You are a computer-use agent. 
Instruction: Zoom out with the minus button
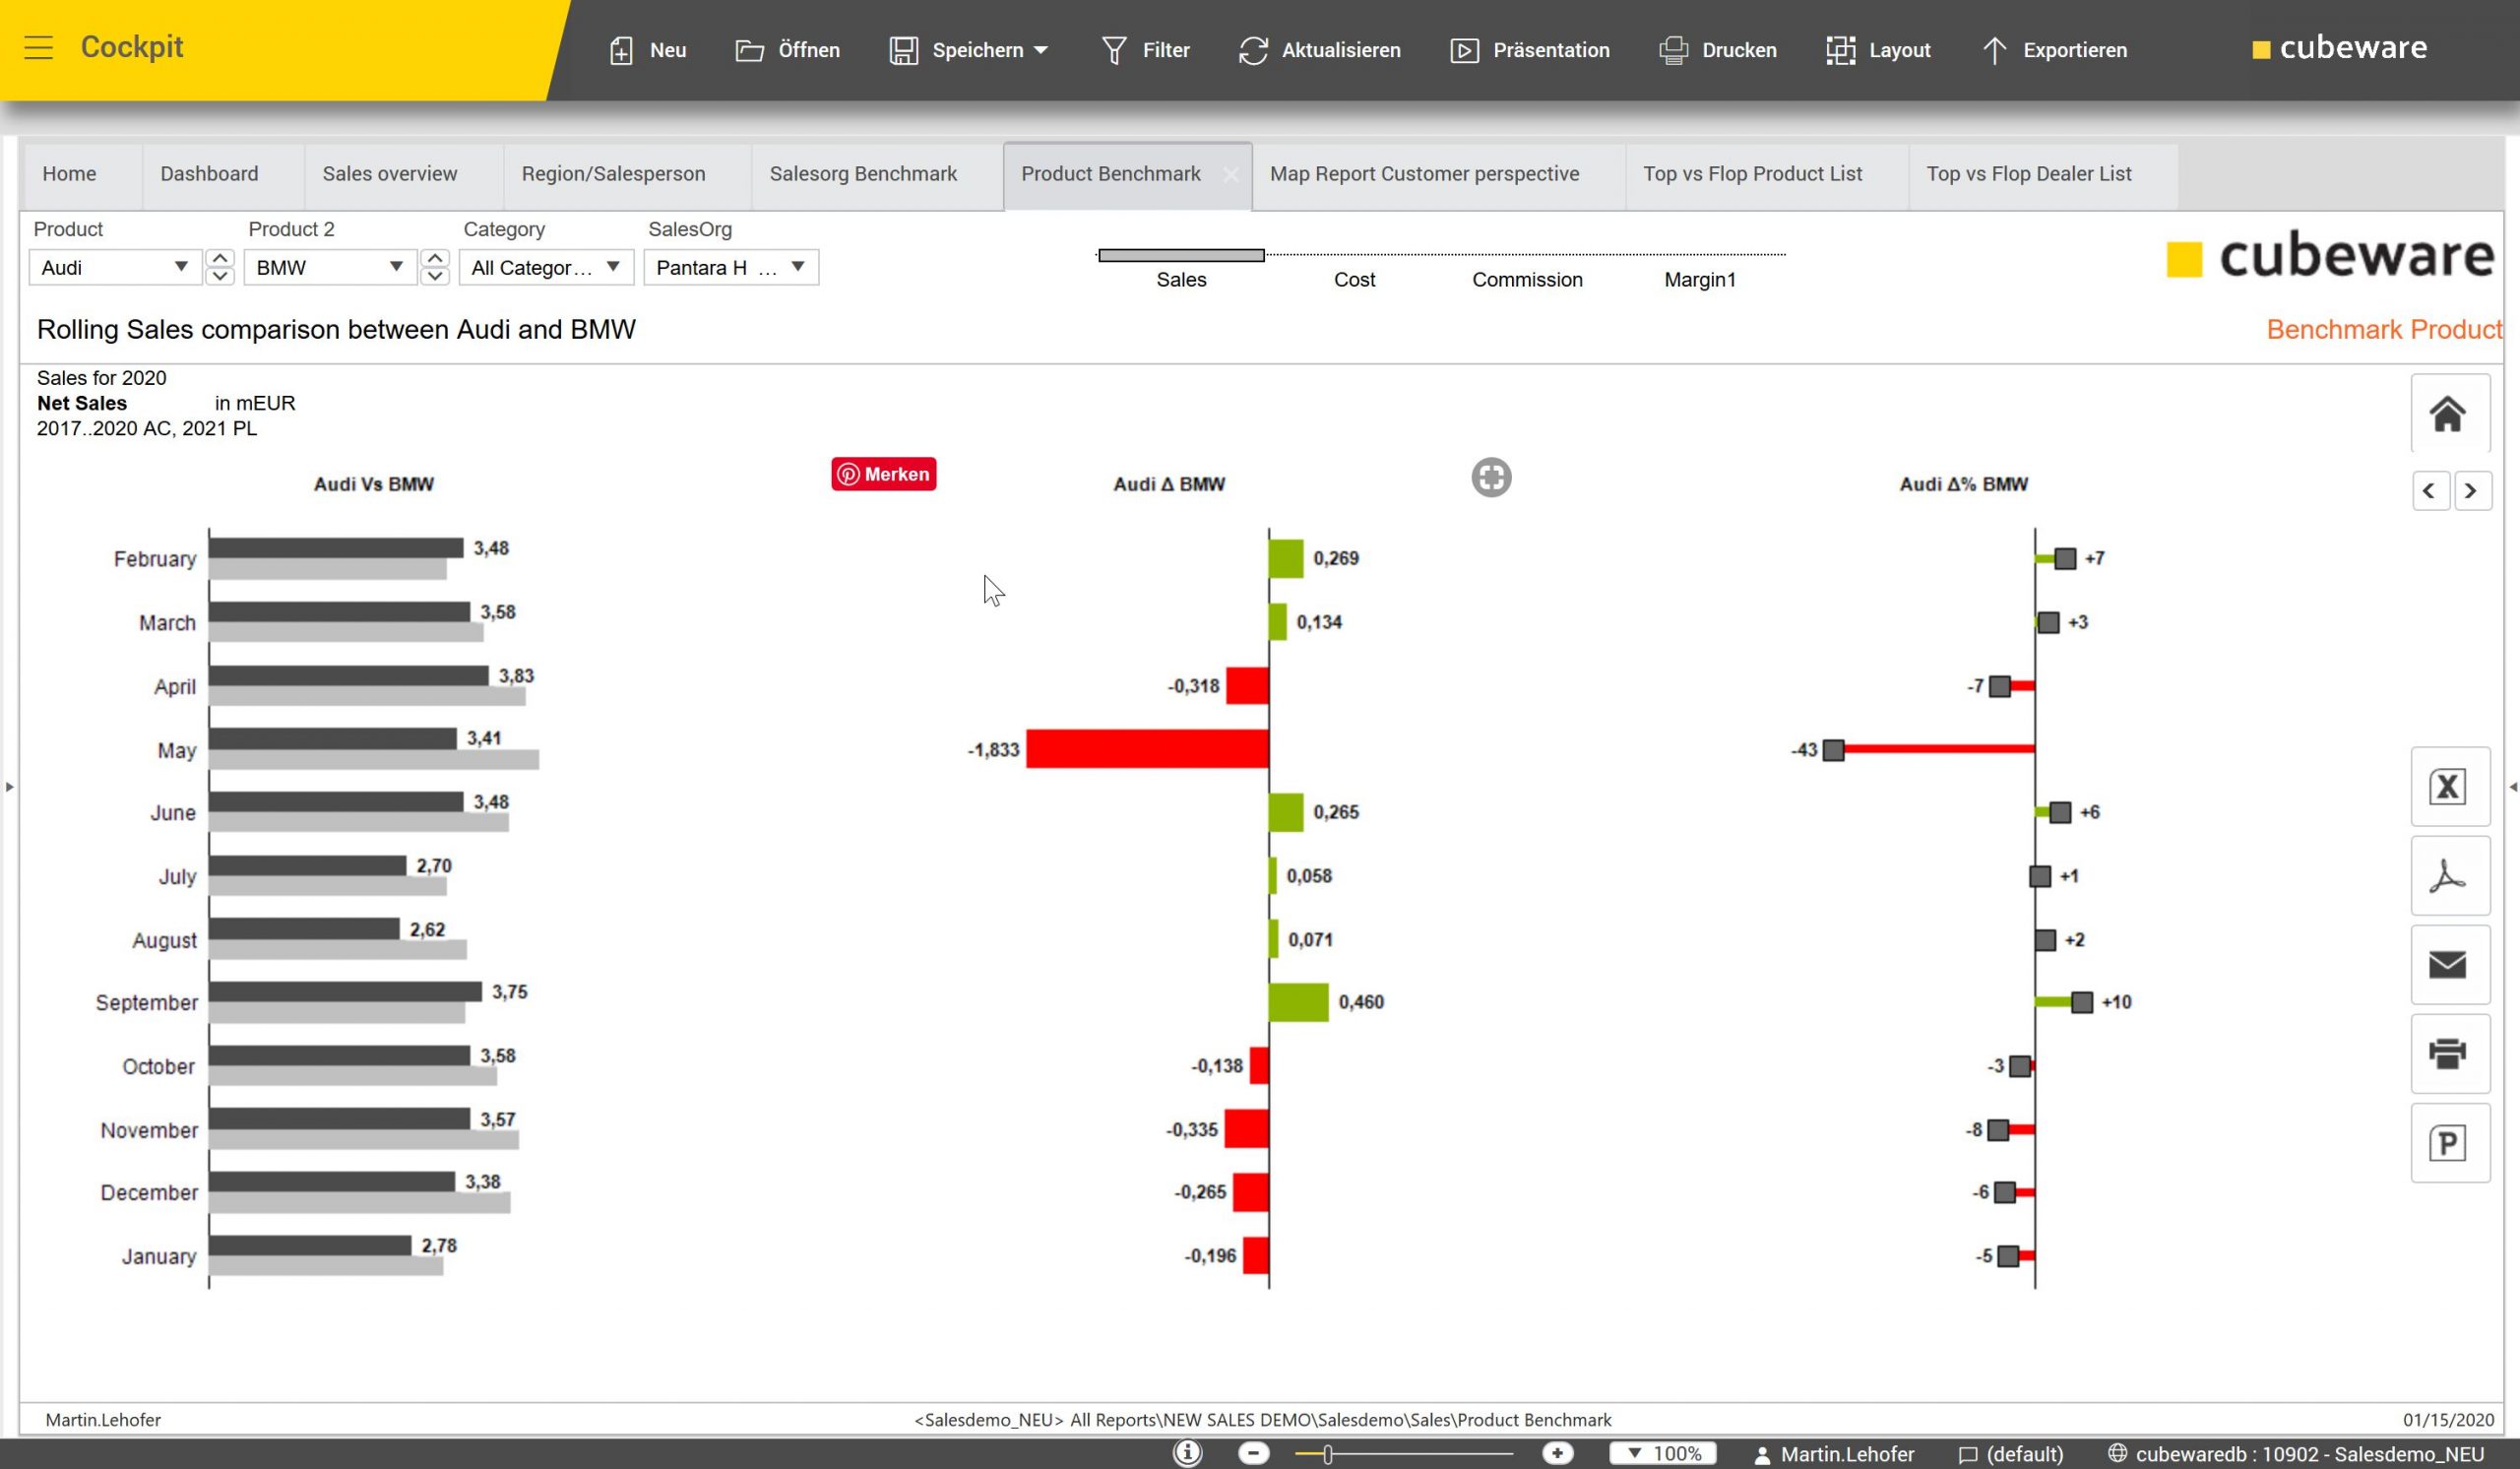1253,1453
